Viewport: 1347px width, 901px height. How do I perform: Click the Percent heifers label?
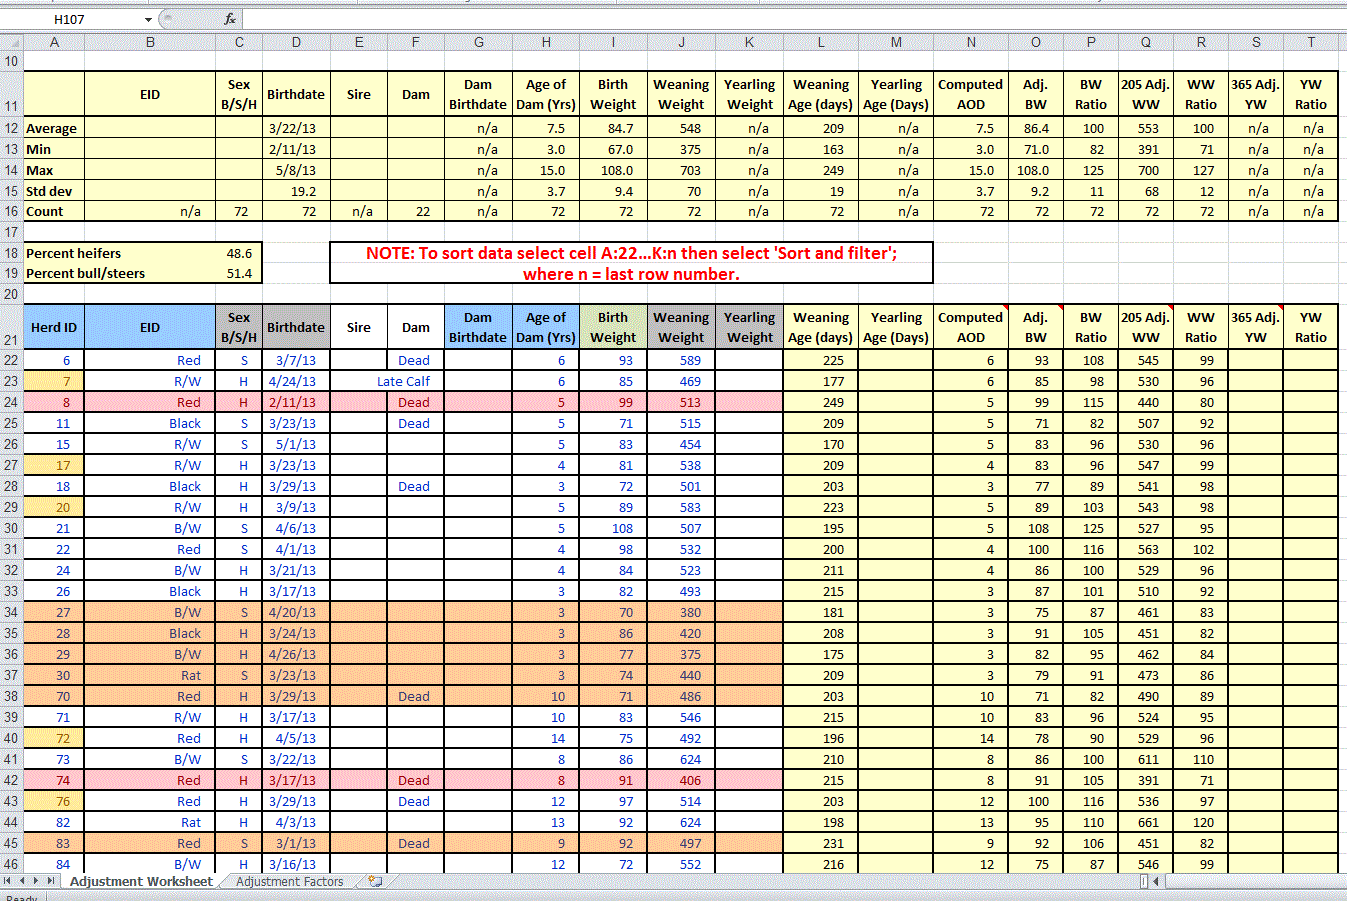(x=74, y=254)
